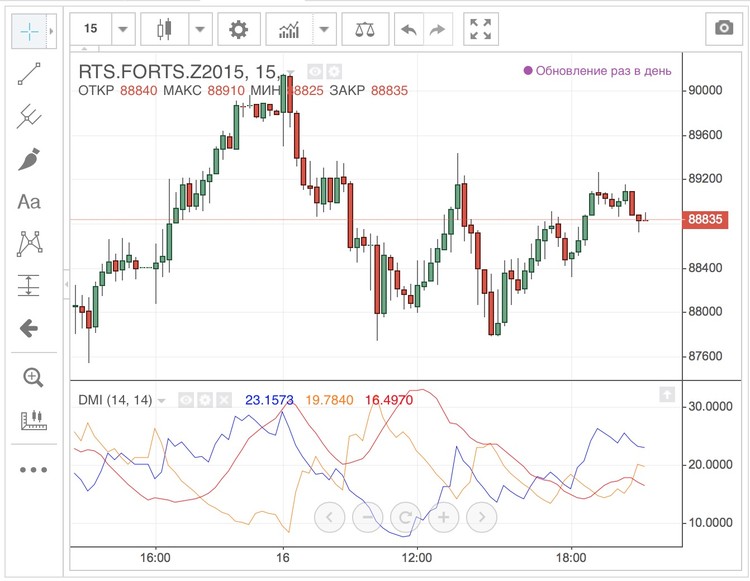Select the pattern drawing tool

29,243
